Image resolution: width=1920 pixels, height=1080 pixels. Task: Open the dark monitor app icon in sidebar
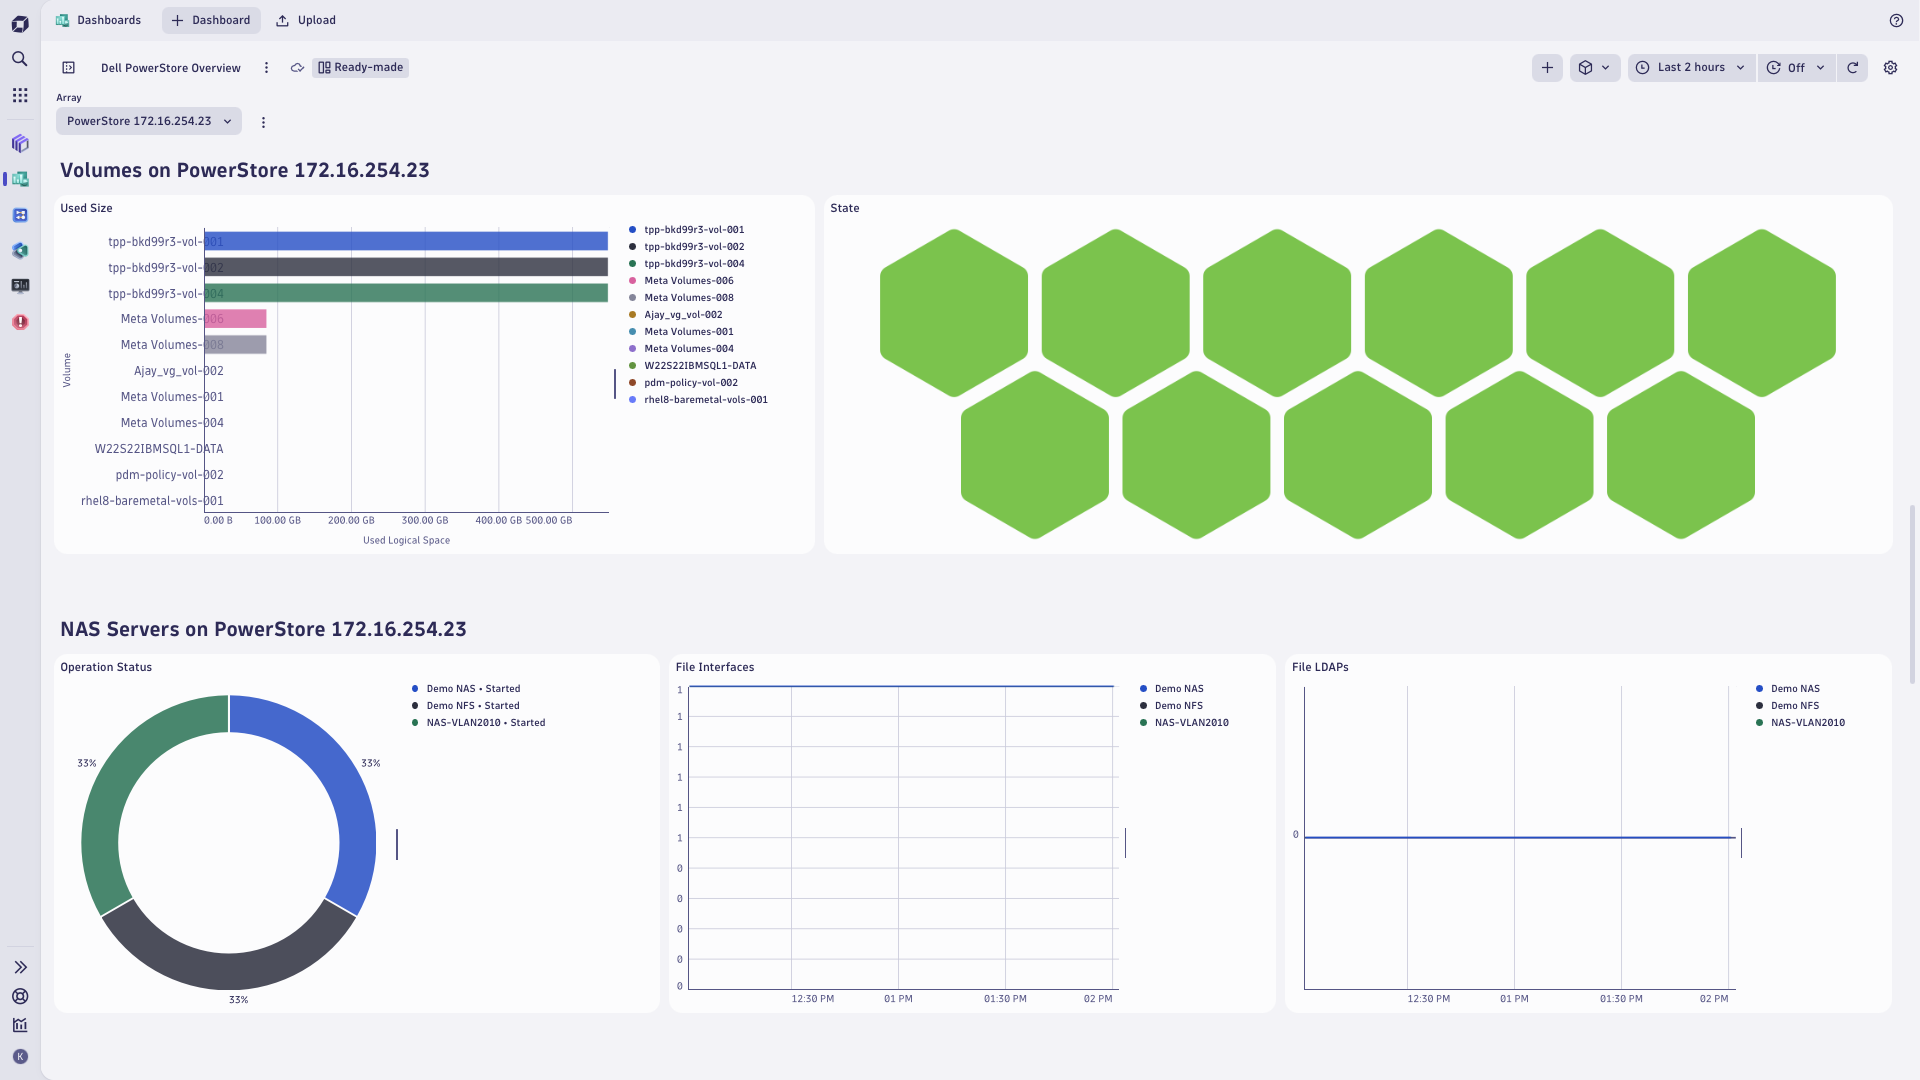20,286
